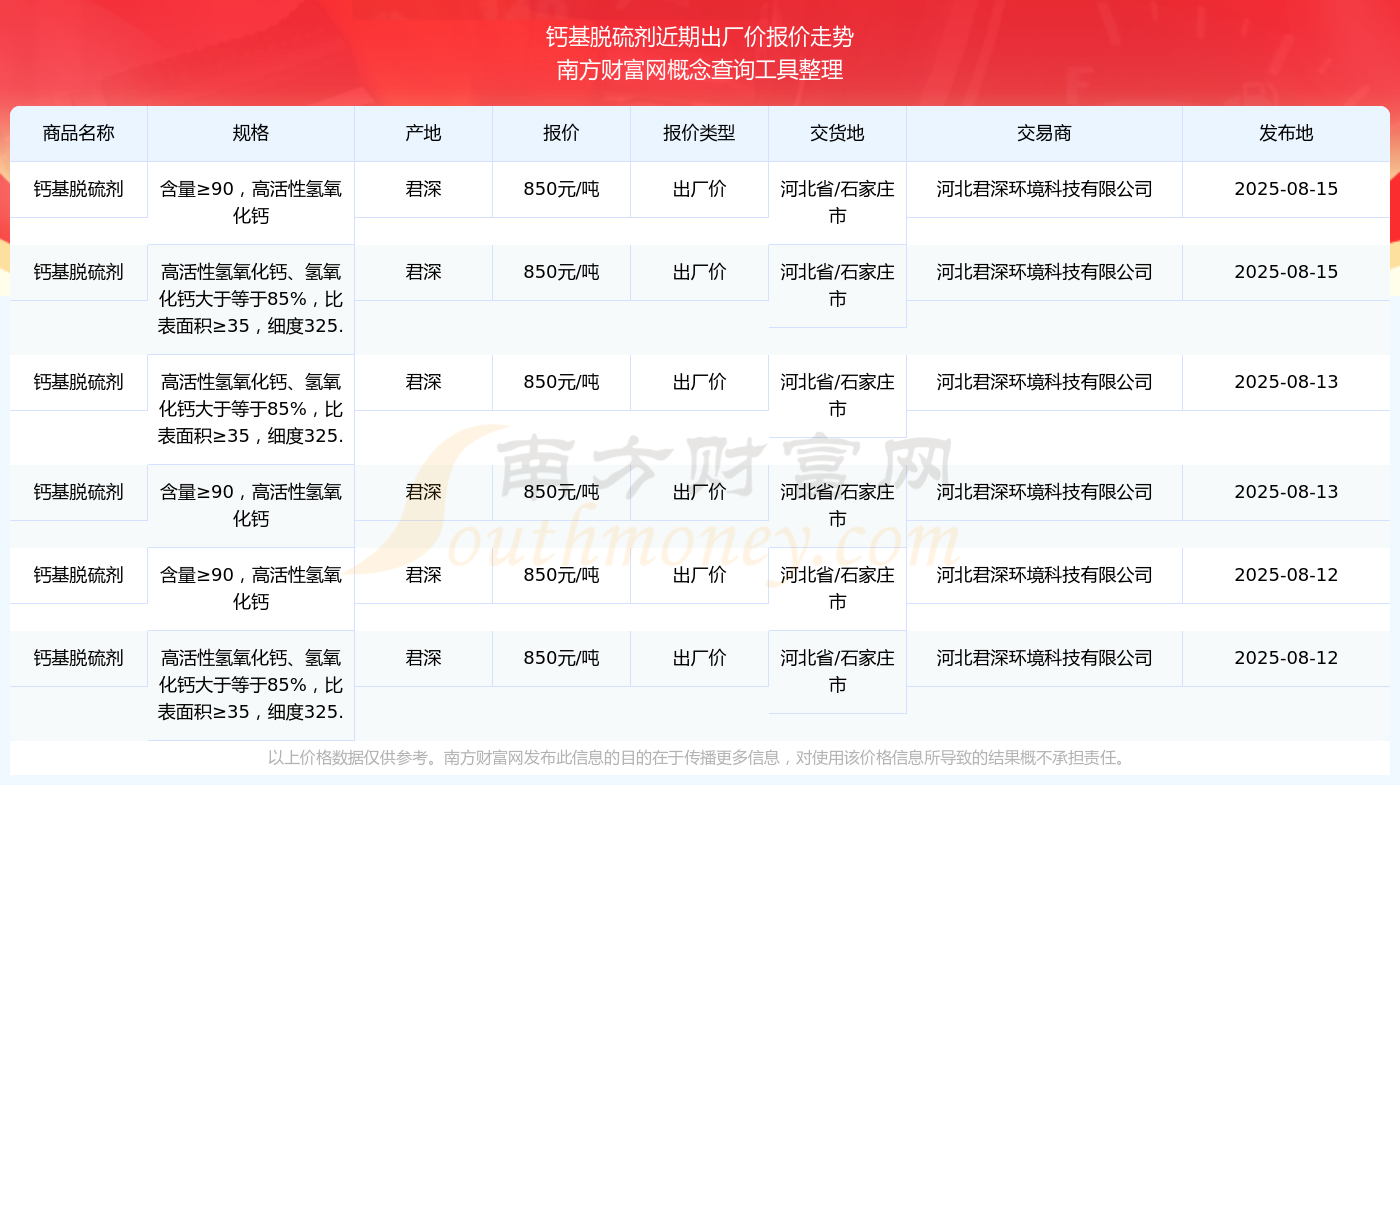
Task: Select 河北君深环境科技有限公司 in 2025-08-15 细度325 row
Action: pyautogui.click(x=1045, y=272)
